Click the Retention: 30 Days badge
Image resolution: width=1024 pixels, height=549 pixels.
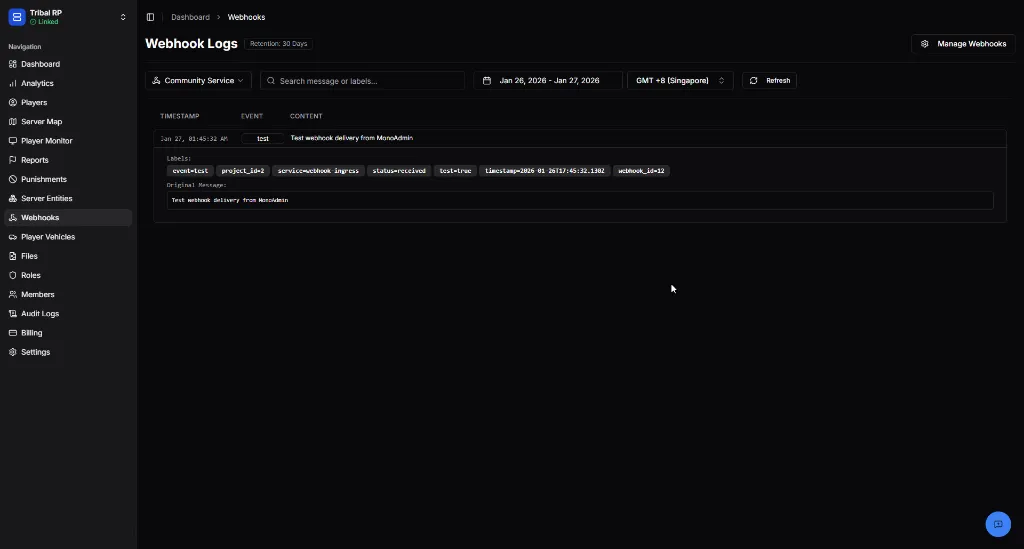[278, 44]
